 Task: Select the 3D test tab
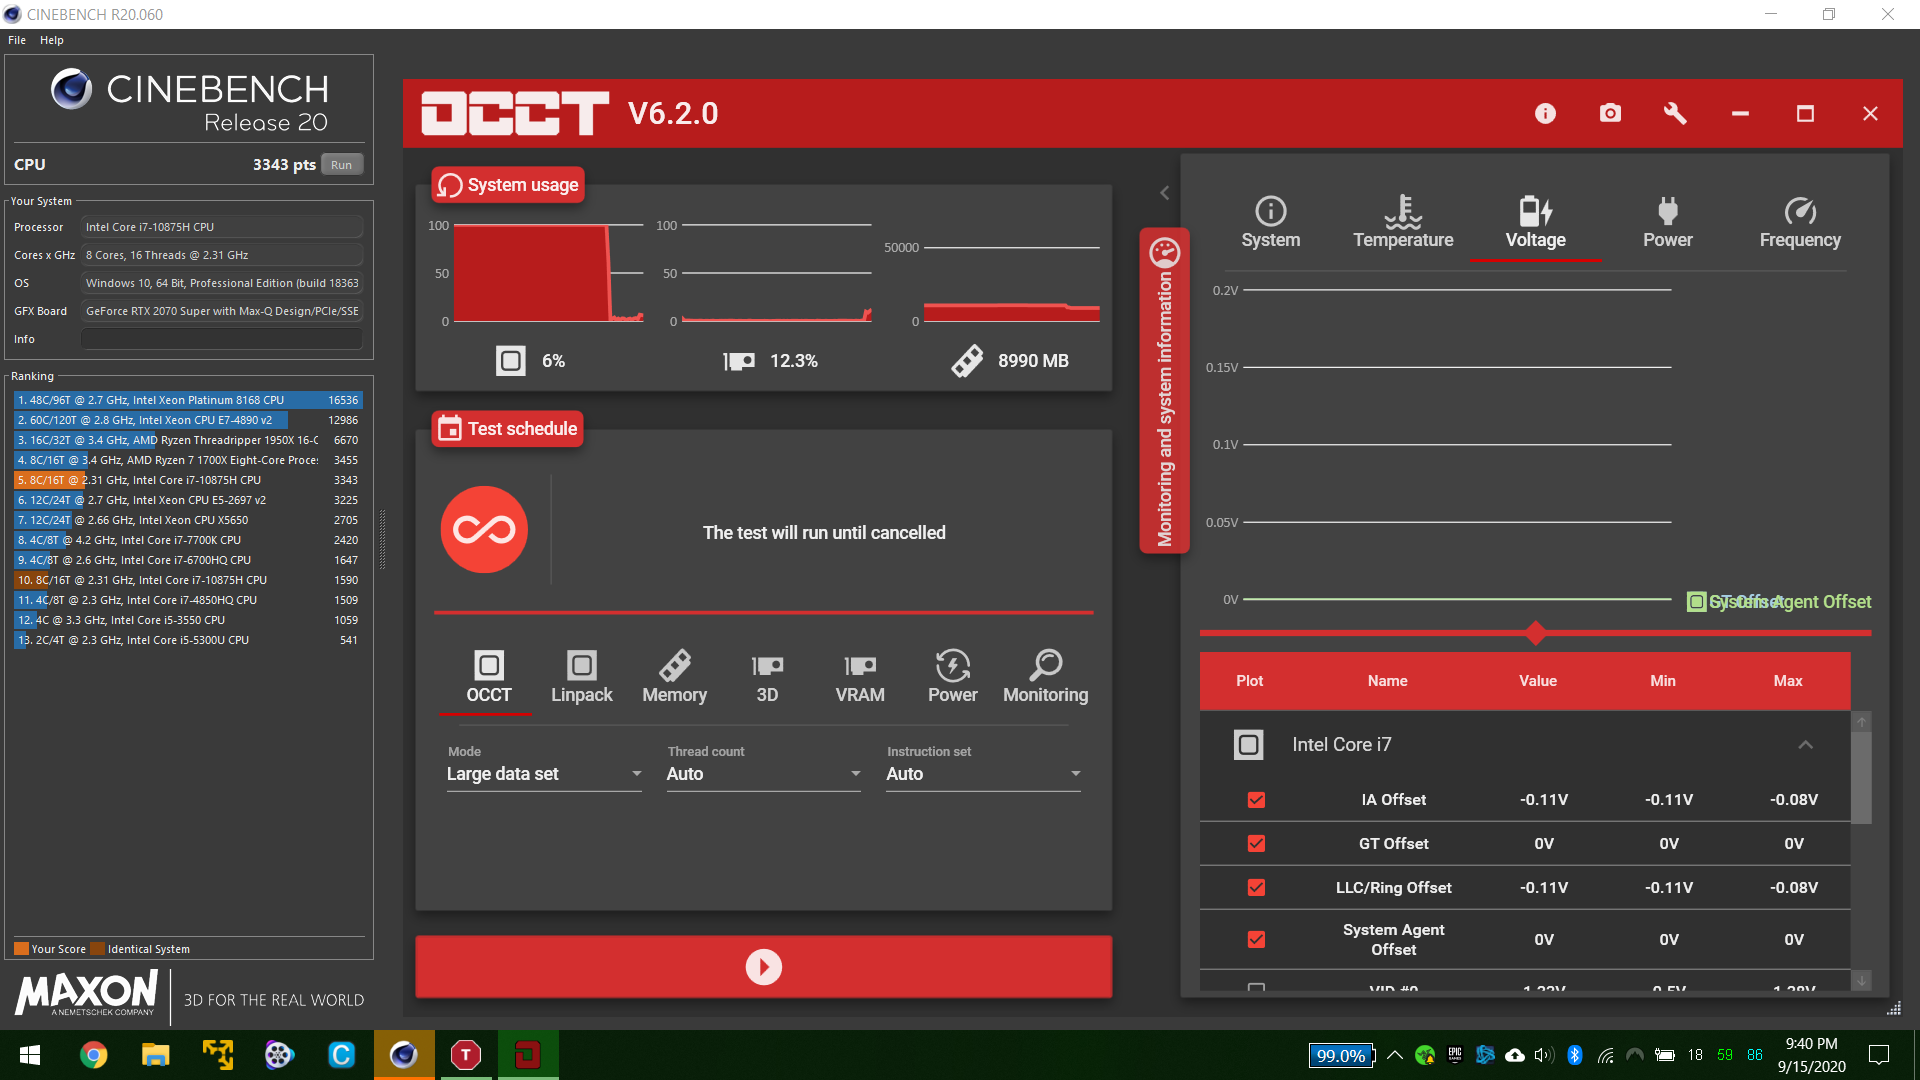(767, 677)
